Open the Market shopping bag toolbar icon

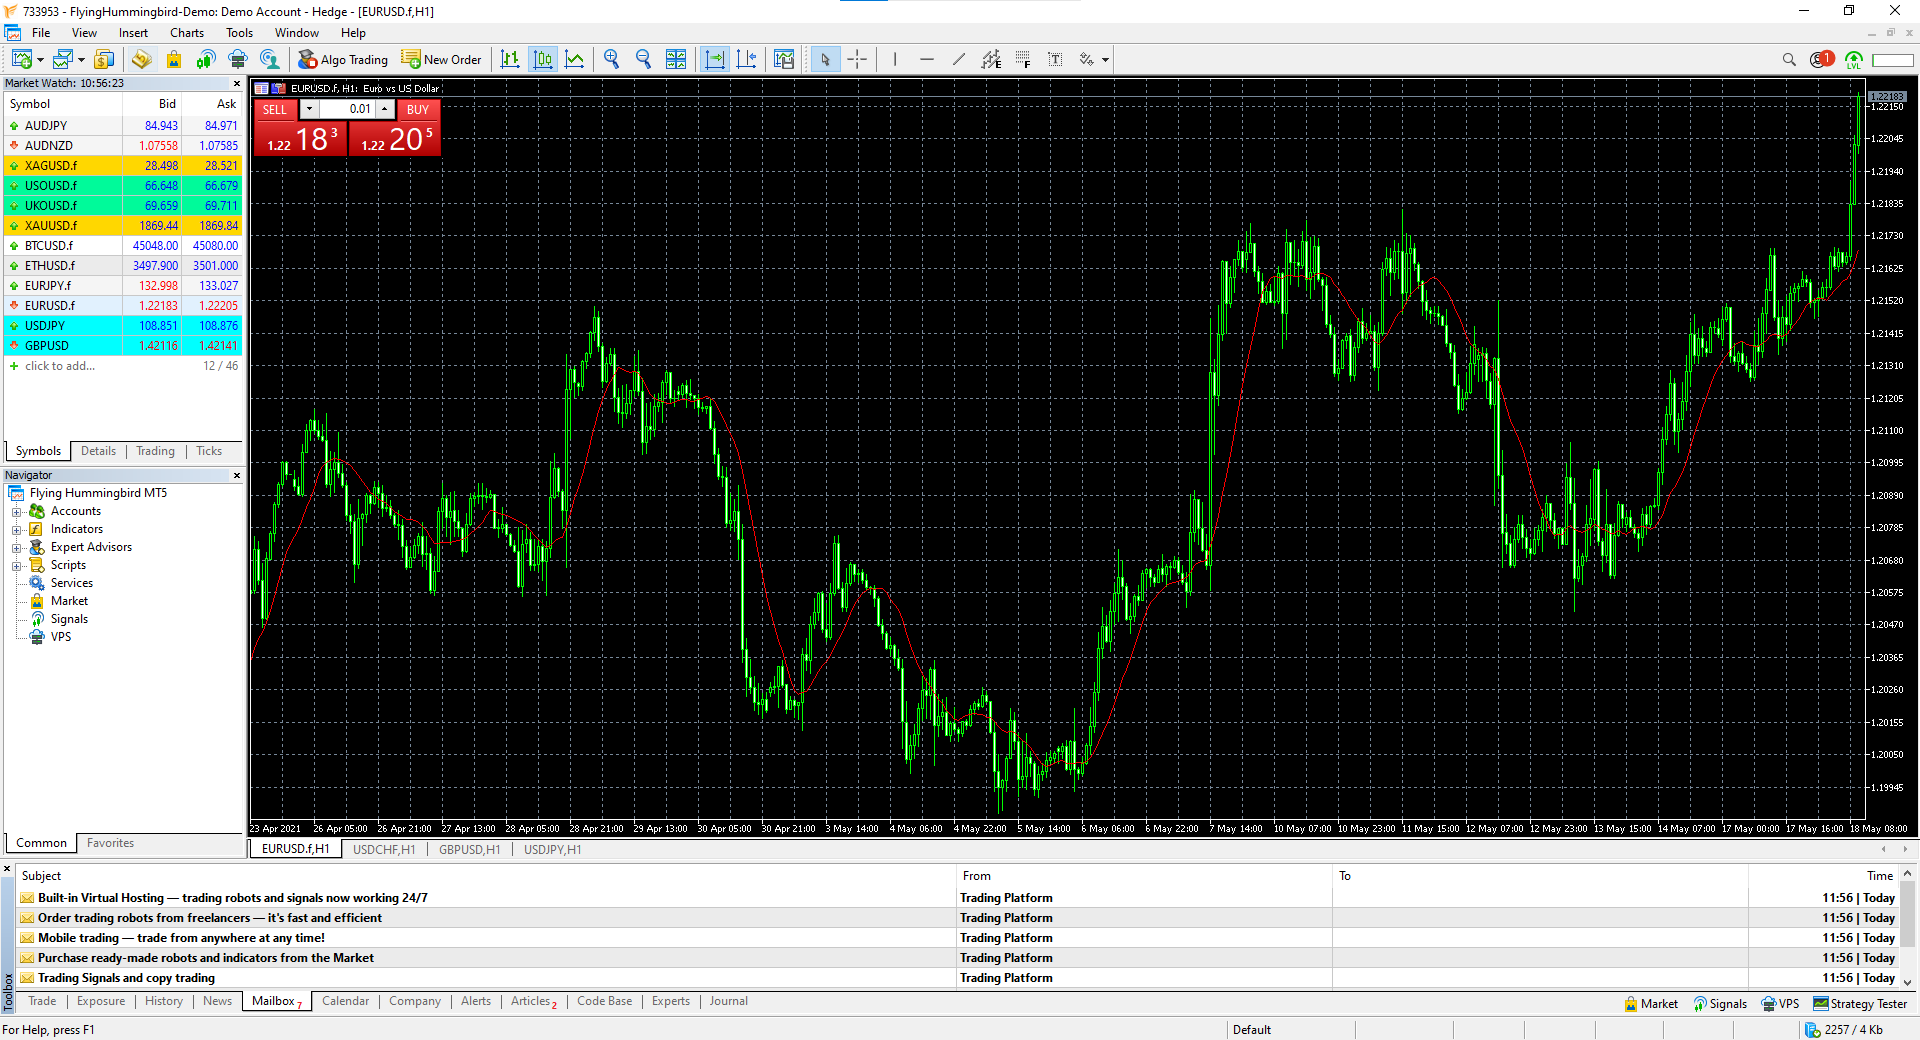pos(174,60)
